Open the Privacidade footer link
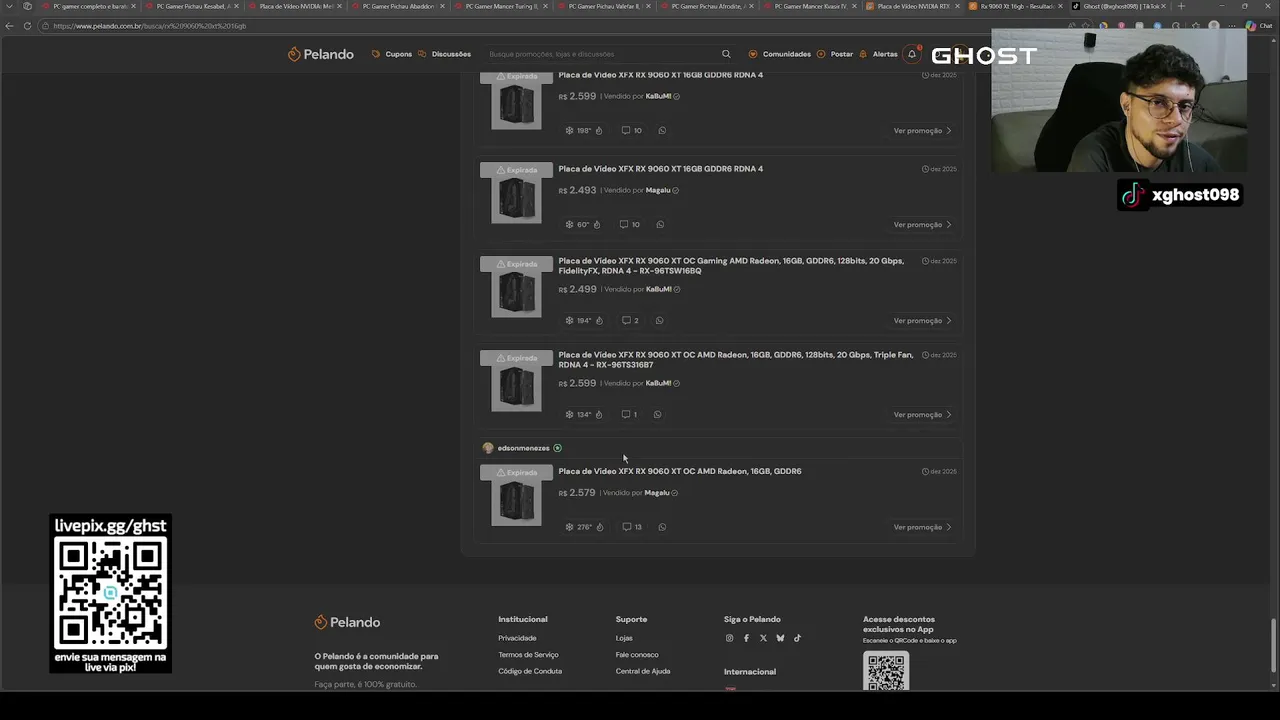1280x720 pixels. pos(517,638)
